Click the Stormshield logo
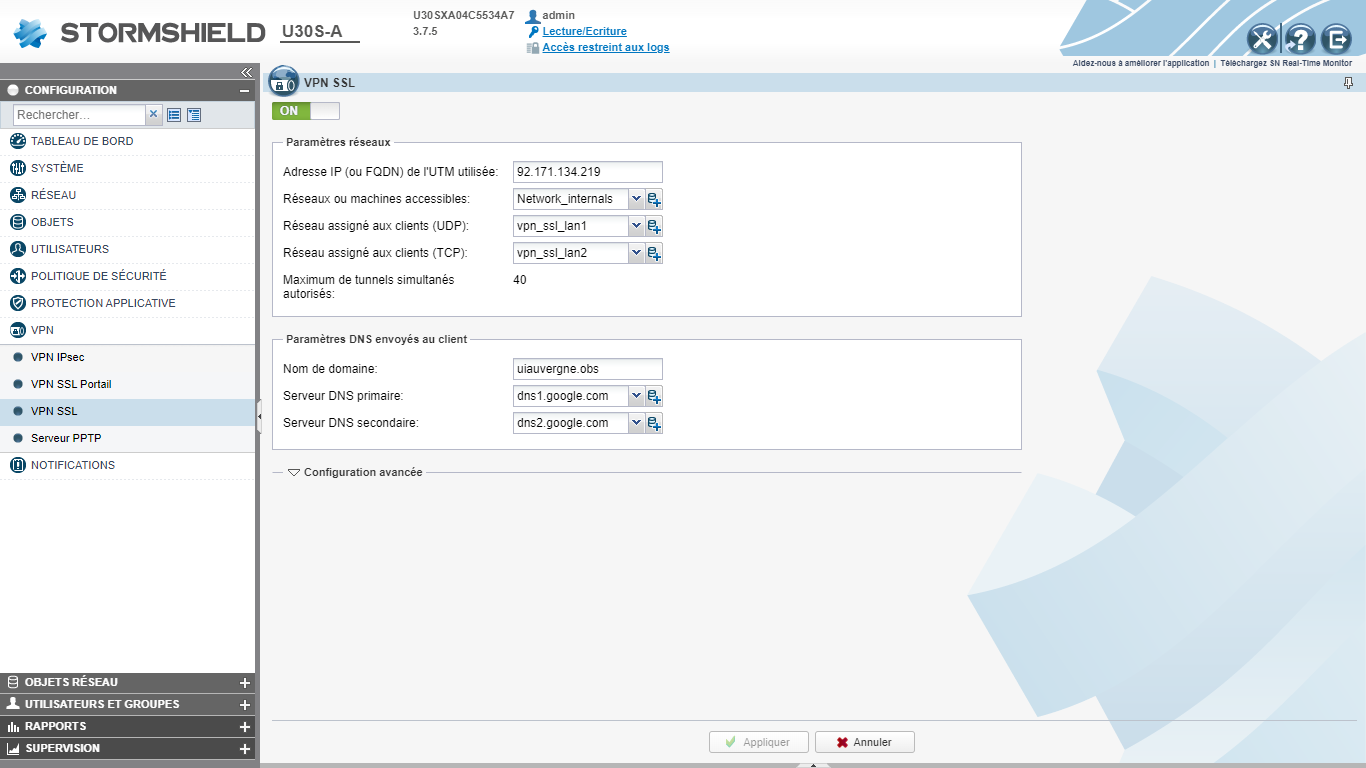The height and width of the screenshot is (768, 1366). click(139, 32)
